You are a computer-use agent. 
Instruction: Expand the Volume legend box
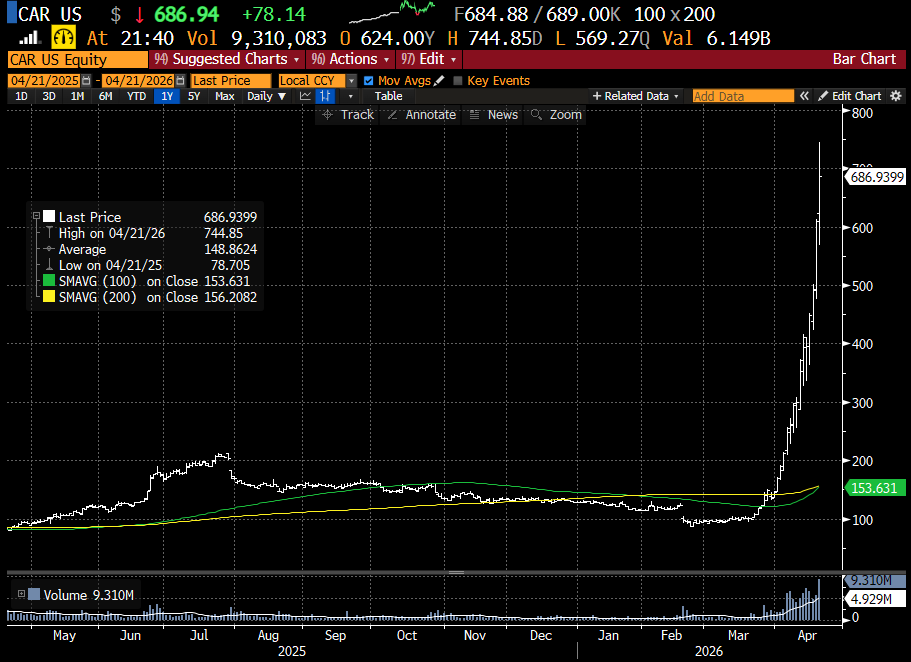[20, 595]
